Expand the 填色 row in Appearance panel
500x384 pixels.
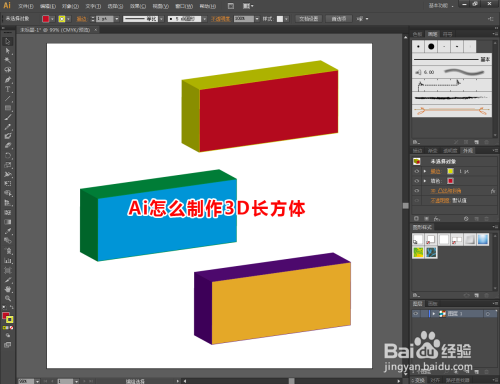tap(425, 181)
